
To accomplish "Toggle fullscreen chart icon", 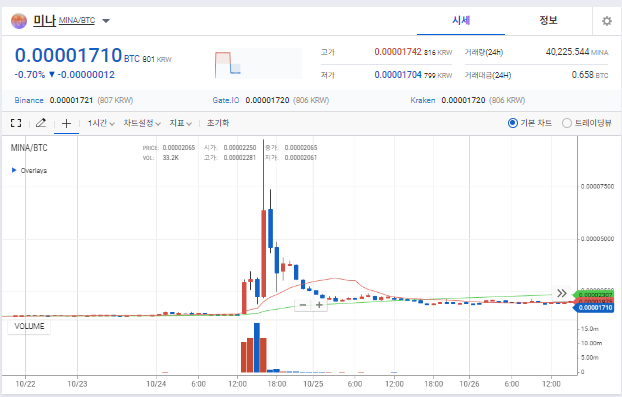I will 16,123.
